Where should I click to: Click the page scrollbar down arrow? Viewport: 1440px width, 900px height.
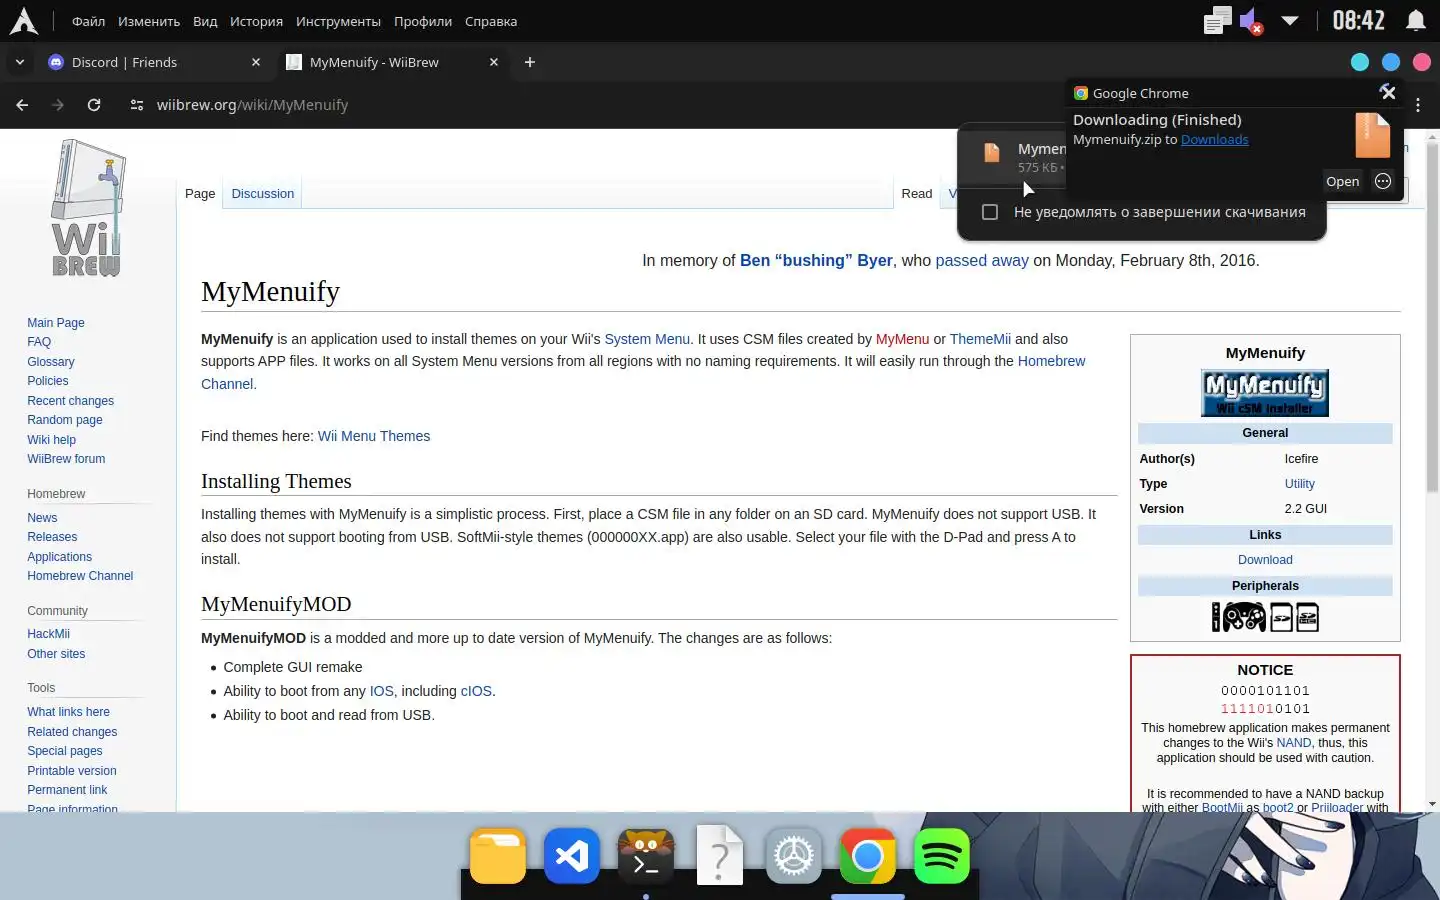pos(1432,804)
